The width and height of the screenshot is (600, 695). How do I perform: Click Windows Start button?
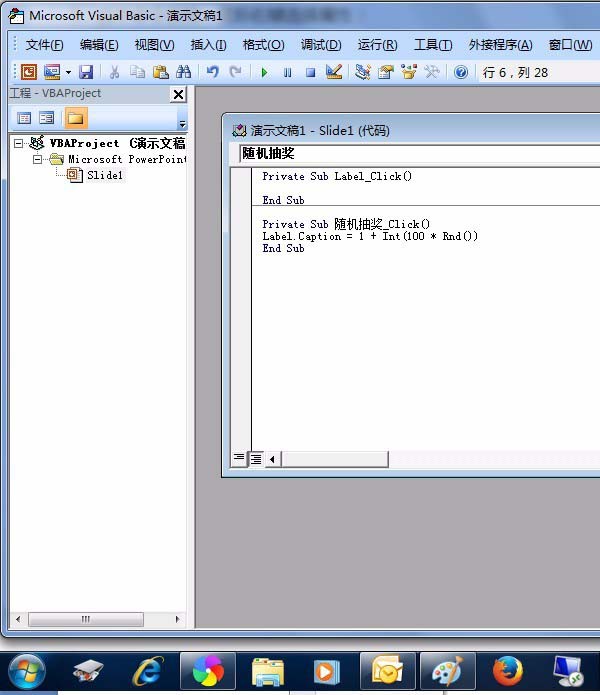pyautogui.click(x=27, y=672)
